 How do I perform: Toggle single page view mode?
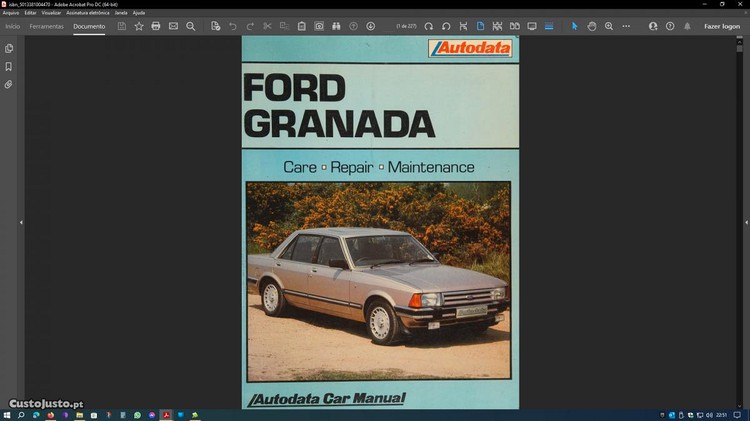(x=480, y=26)
